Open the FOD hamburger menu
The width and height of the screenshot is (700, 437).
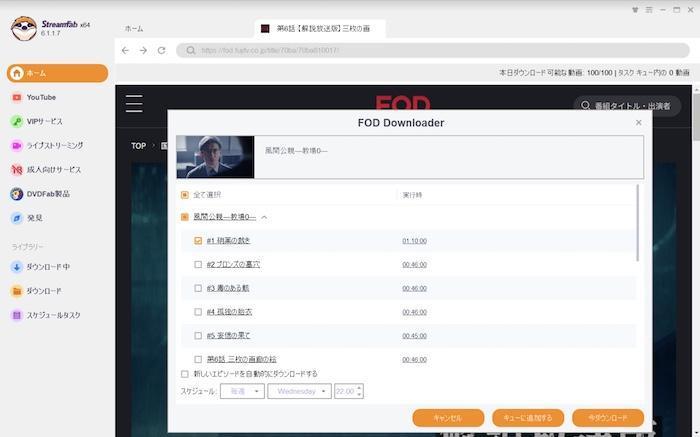tap(134, 103)
